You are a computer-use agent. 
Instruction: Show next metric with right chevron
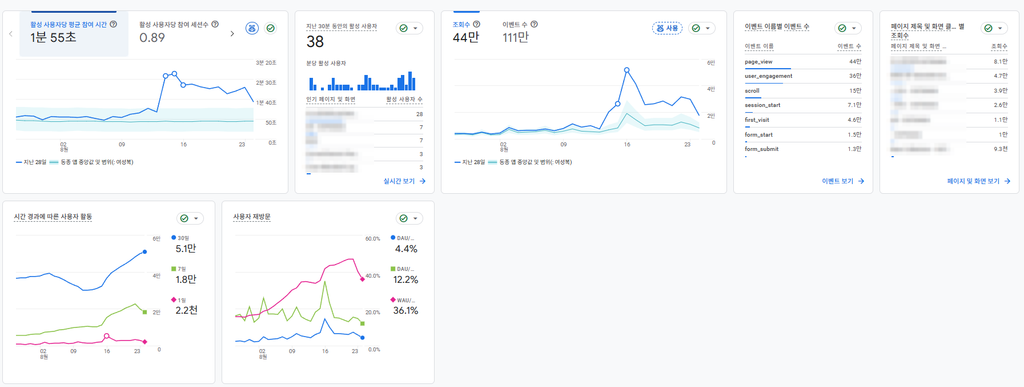(x=232, y=33)
